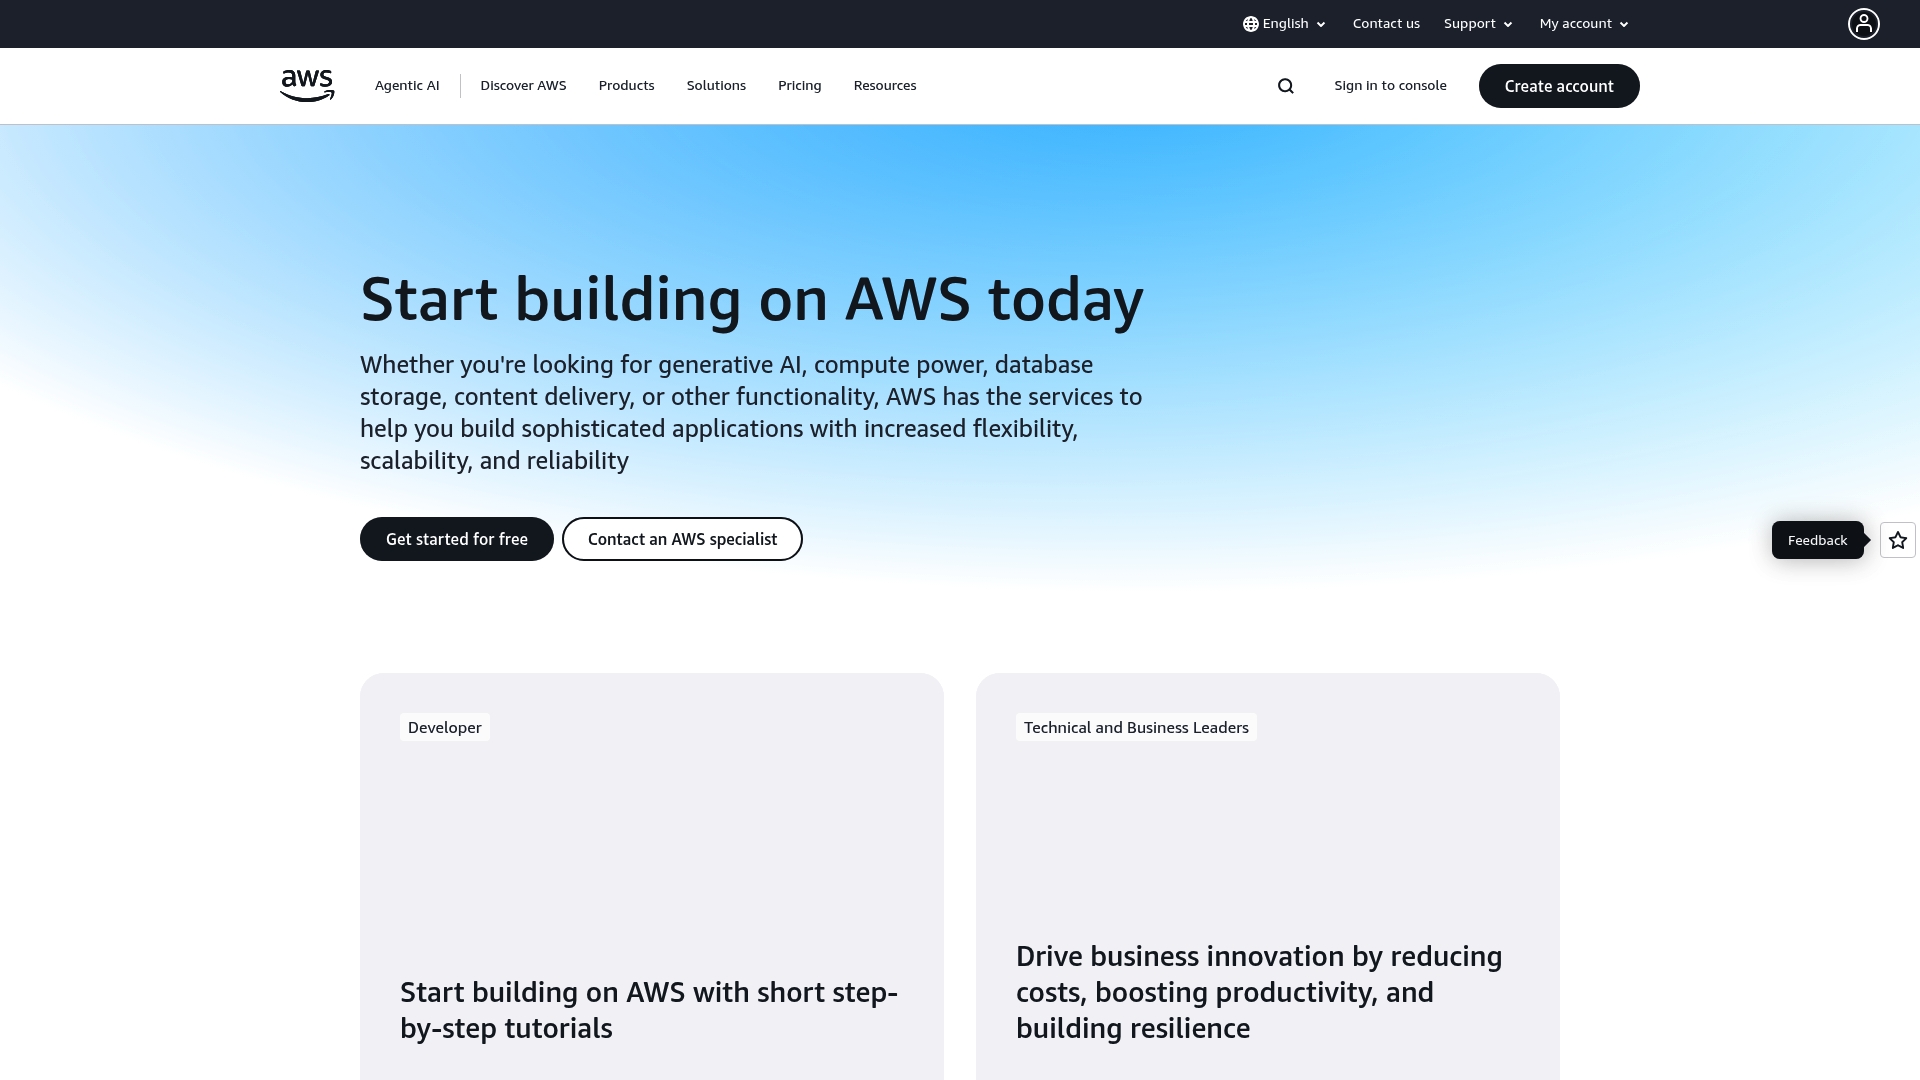Click Get started for free
Screen dimensions: 1920x1080
456,539
